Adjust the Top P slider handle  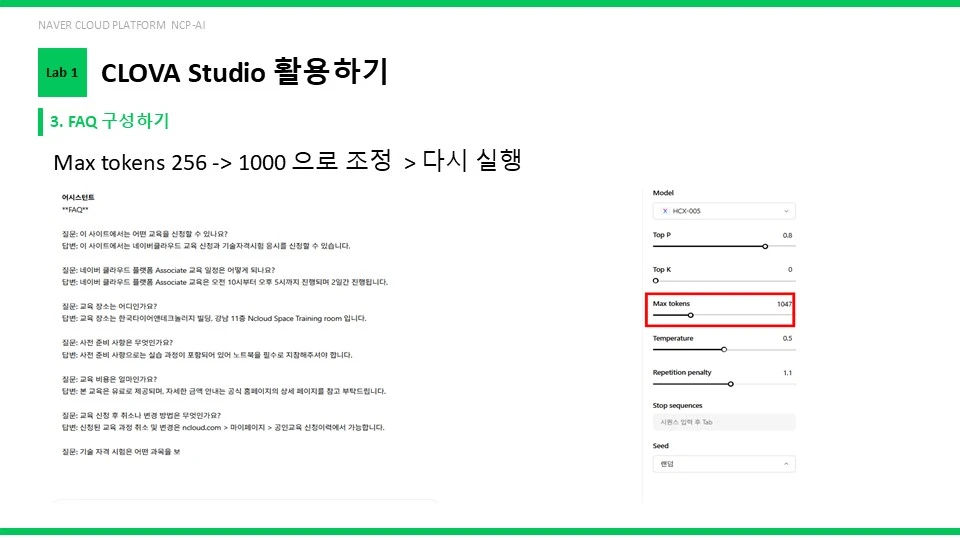[765, 246]
